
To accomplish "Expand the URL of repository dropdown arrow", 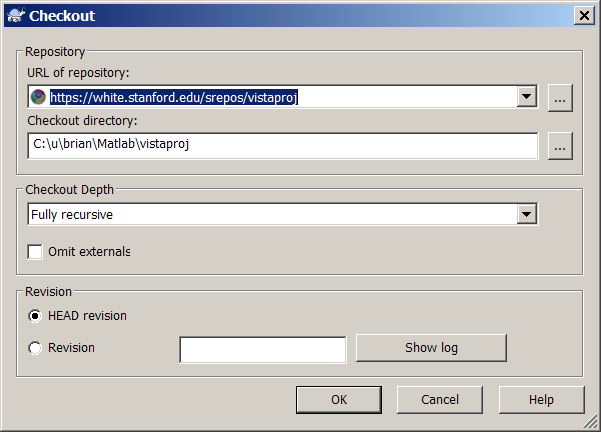I will tap(528, 97).
